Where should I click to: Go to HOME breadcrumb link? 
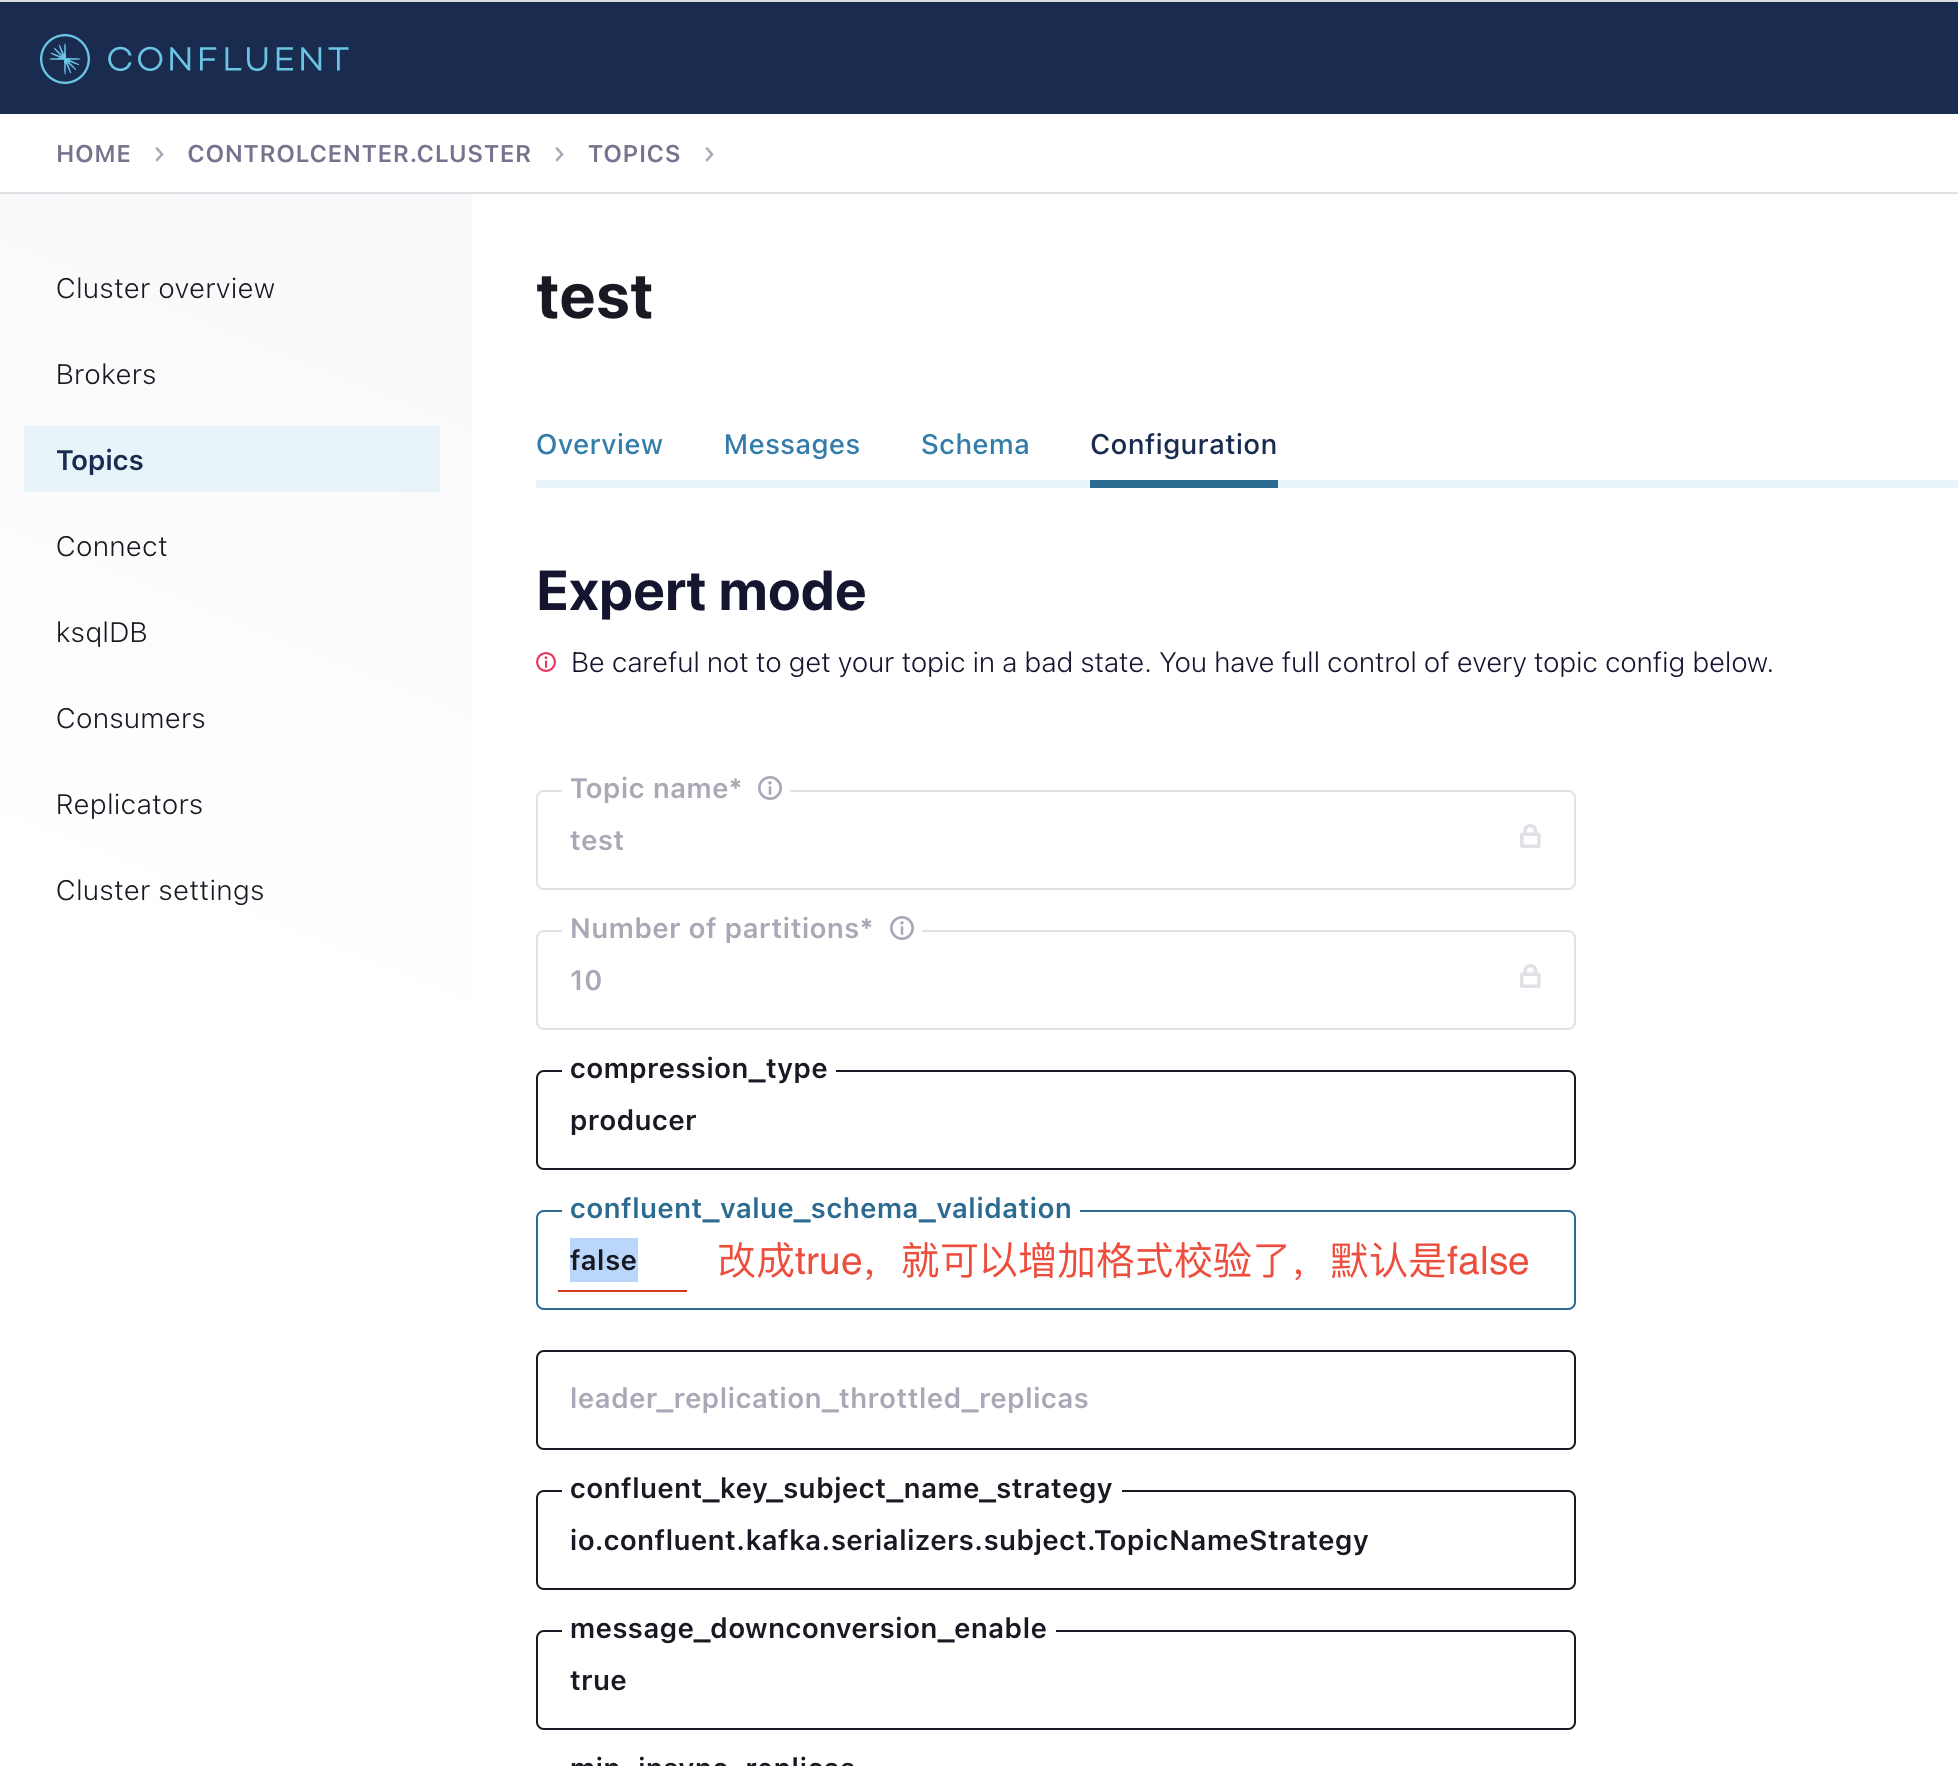93,154
